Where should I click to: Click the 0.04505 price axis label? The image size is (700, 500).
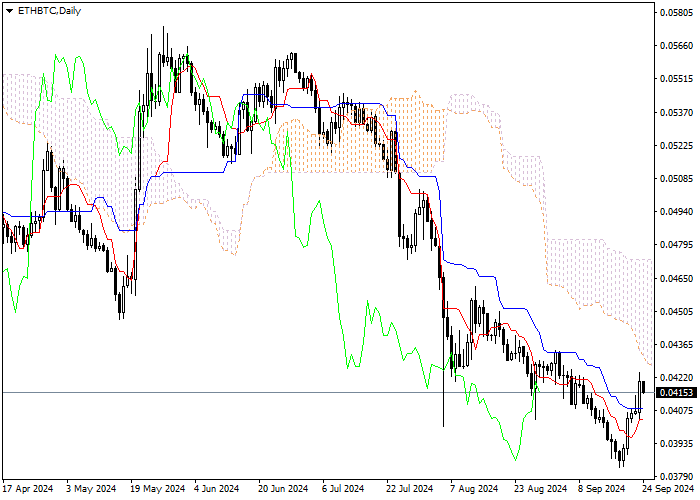tap(676, 312)
